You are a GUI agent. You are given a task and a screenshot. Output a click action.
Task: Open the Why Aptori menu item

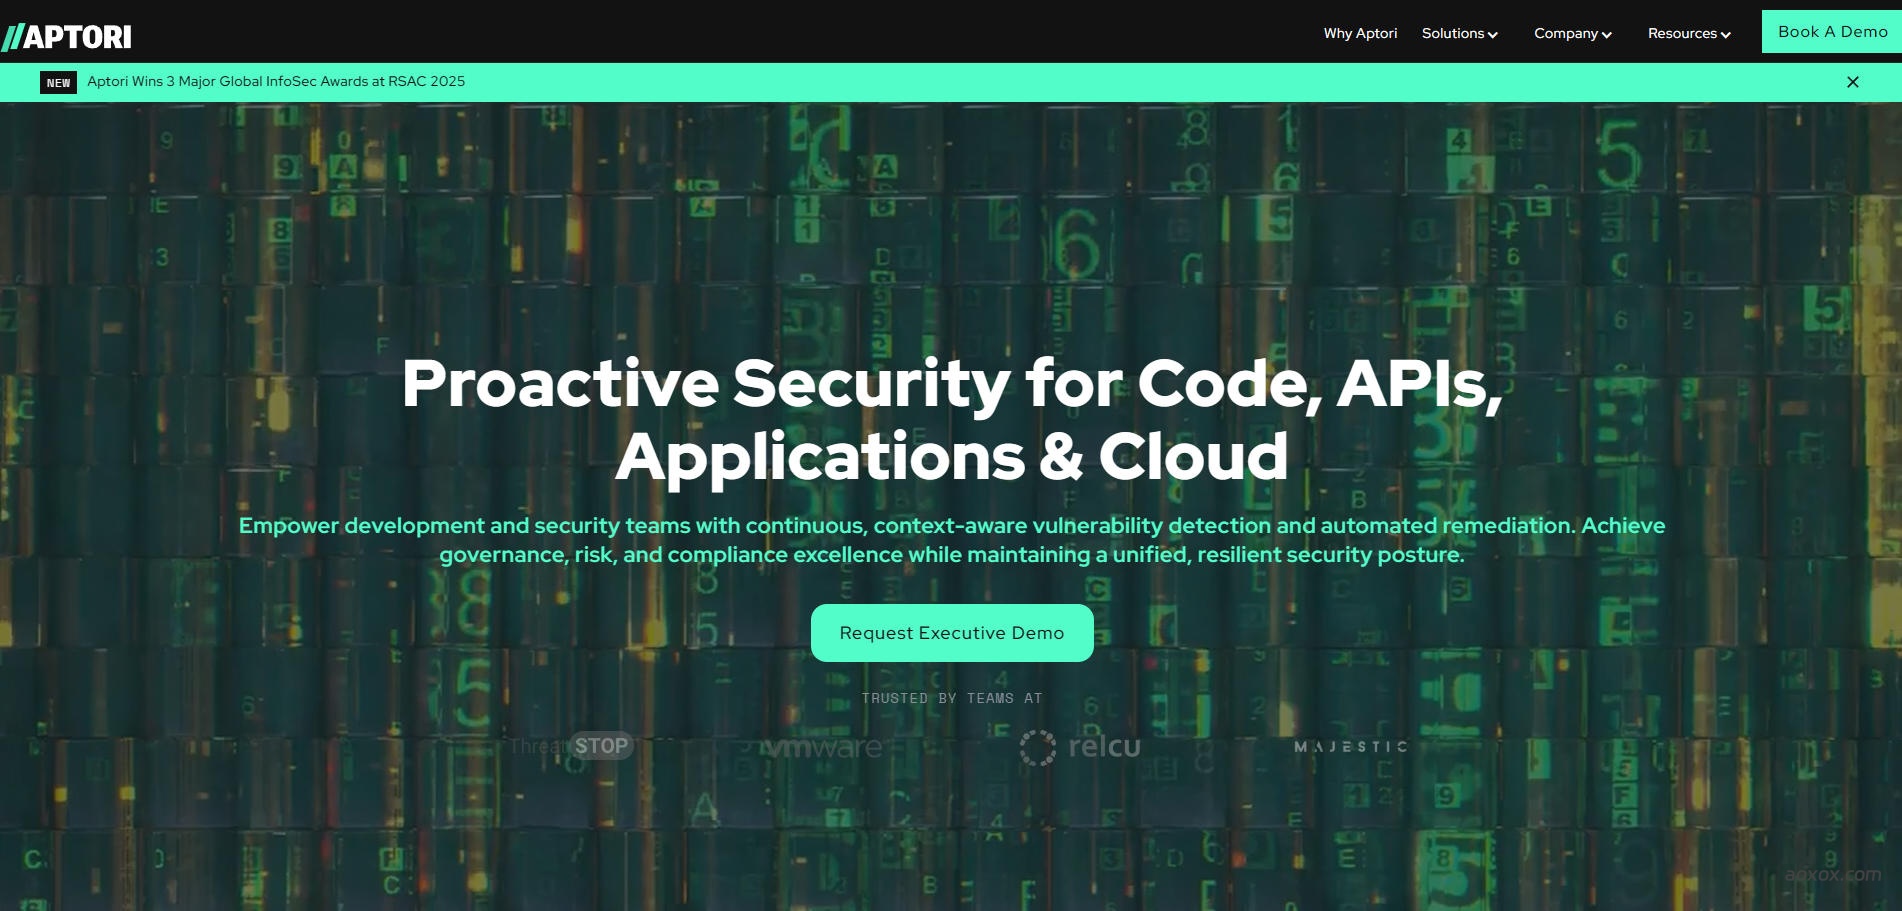point(1360,33)
